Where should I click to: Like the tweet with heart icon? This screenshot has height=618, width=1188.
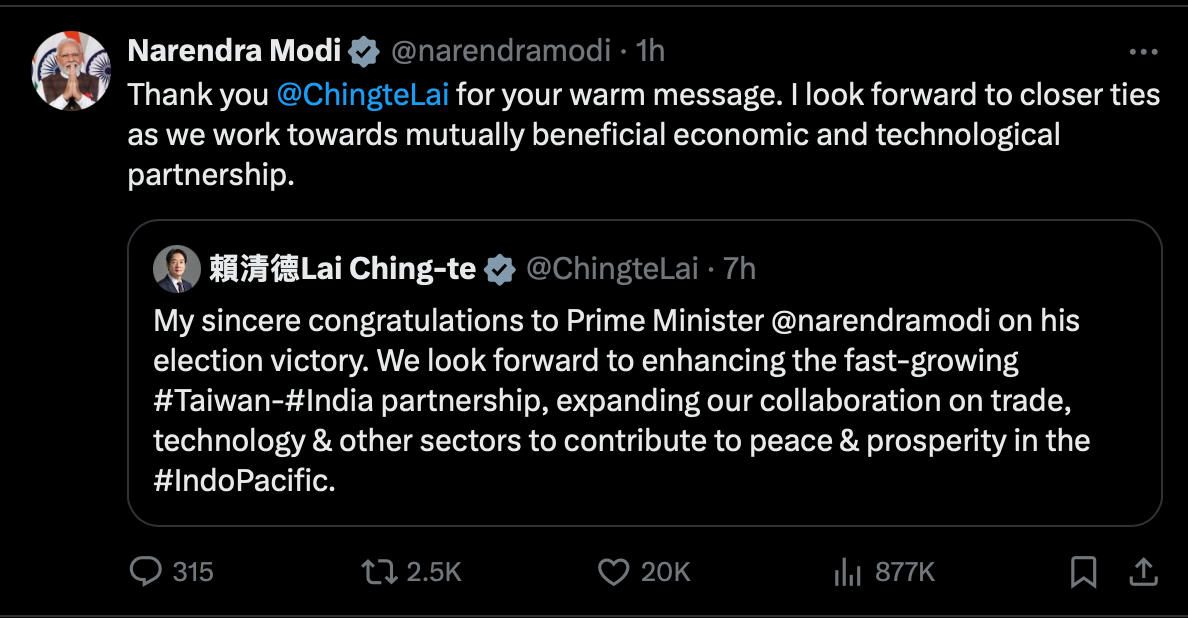coord(612,571)
